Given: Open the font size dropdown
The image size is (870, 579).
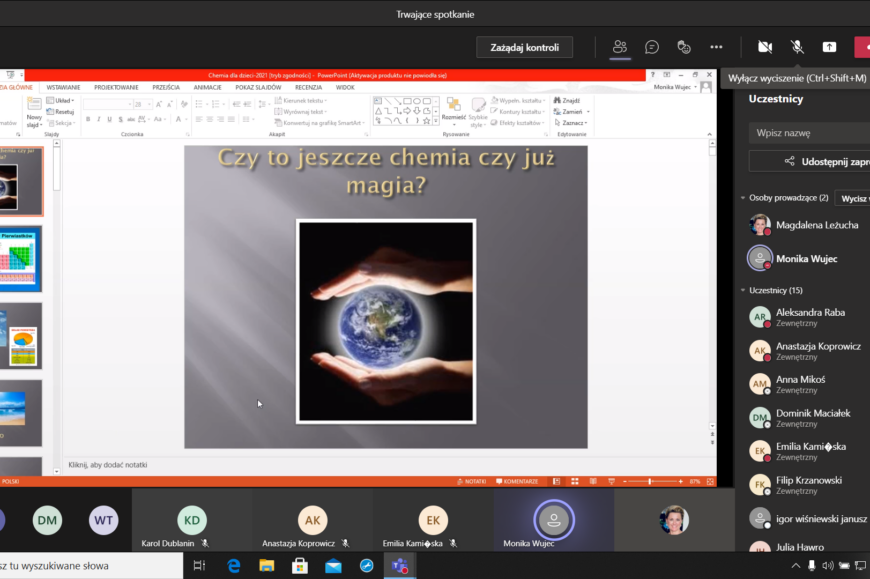Looking at the screenshot, I should pos(149,104).
